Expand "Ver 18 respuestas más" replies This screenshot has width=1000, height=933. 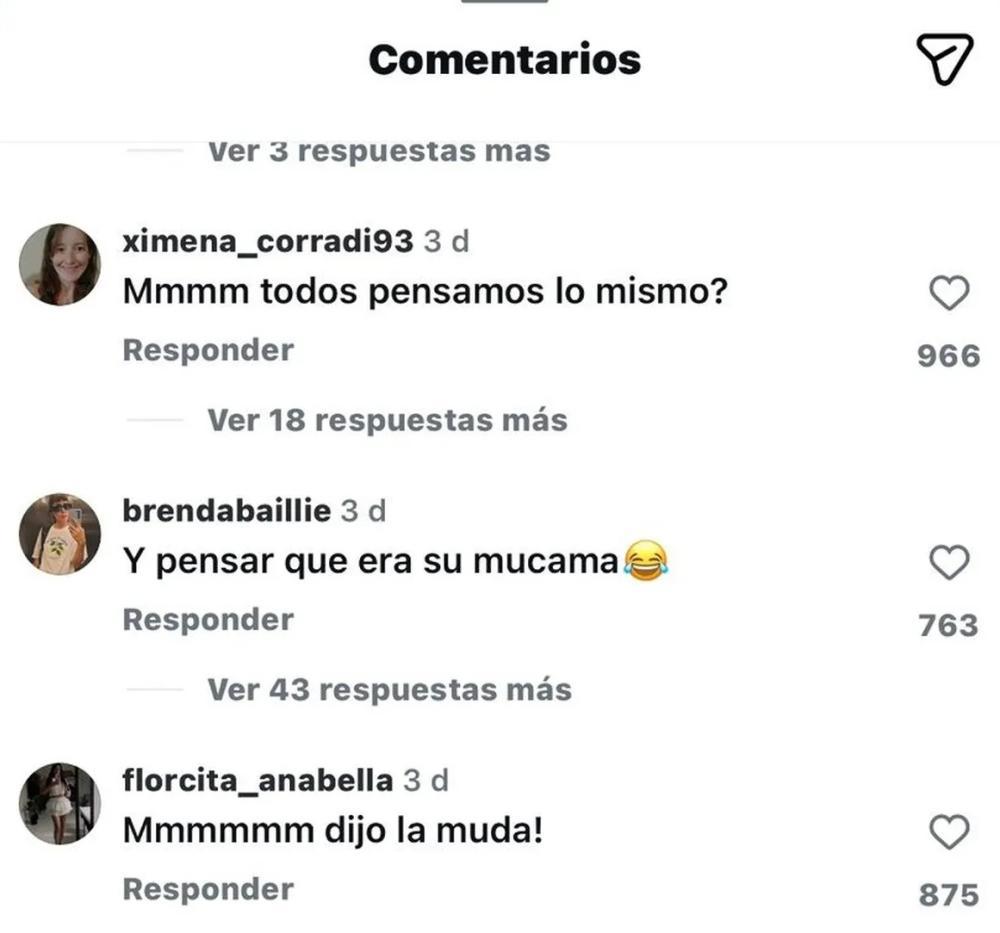click(387, 420)
